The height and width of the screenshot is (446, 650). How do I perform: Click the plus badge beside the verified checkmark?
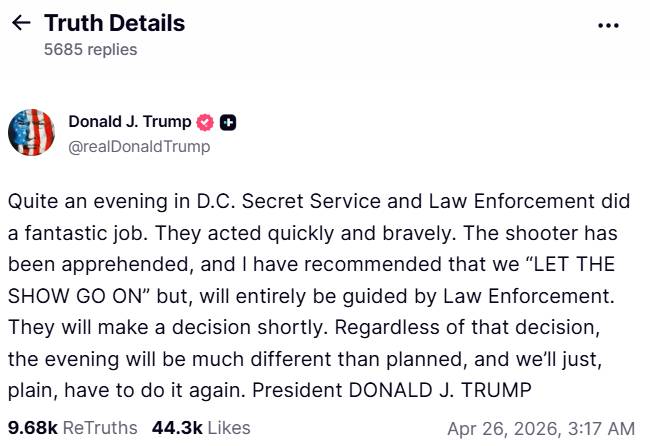click(228, 123)
